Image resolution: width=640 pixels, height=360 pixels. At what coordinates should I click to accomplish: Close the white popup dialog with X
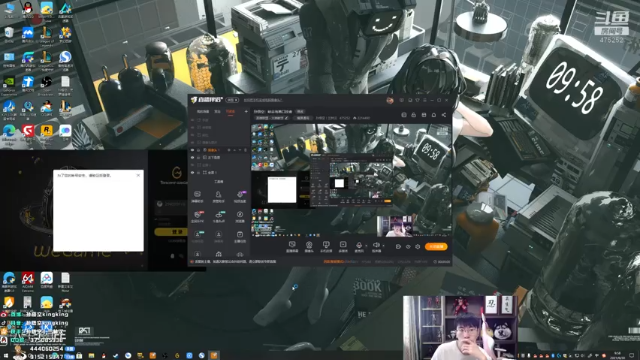[138, 175]
